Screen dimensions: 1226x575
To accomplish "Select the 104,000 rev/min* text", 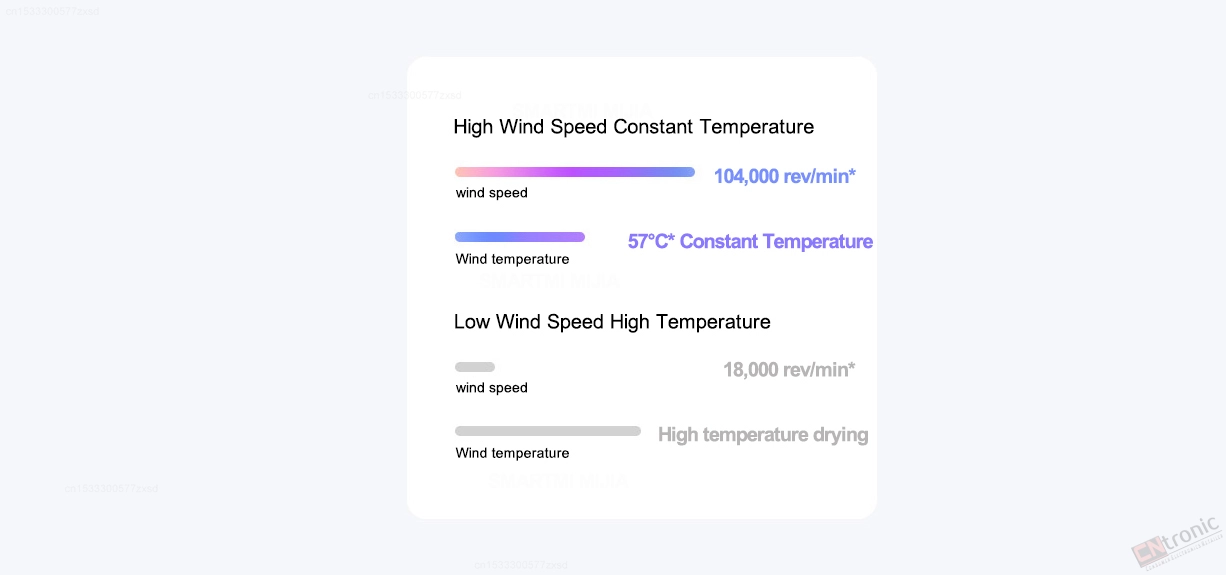I will pyautogui.click(x=785, y=176).
